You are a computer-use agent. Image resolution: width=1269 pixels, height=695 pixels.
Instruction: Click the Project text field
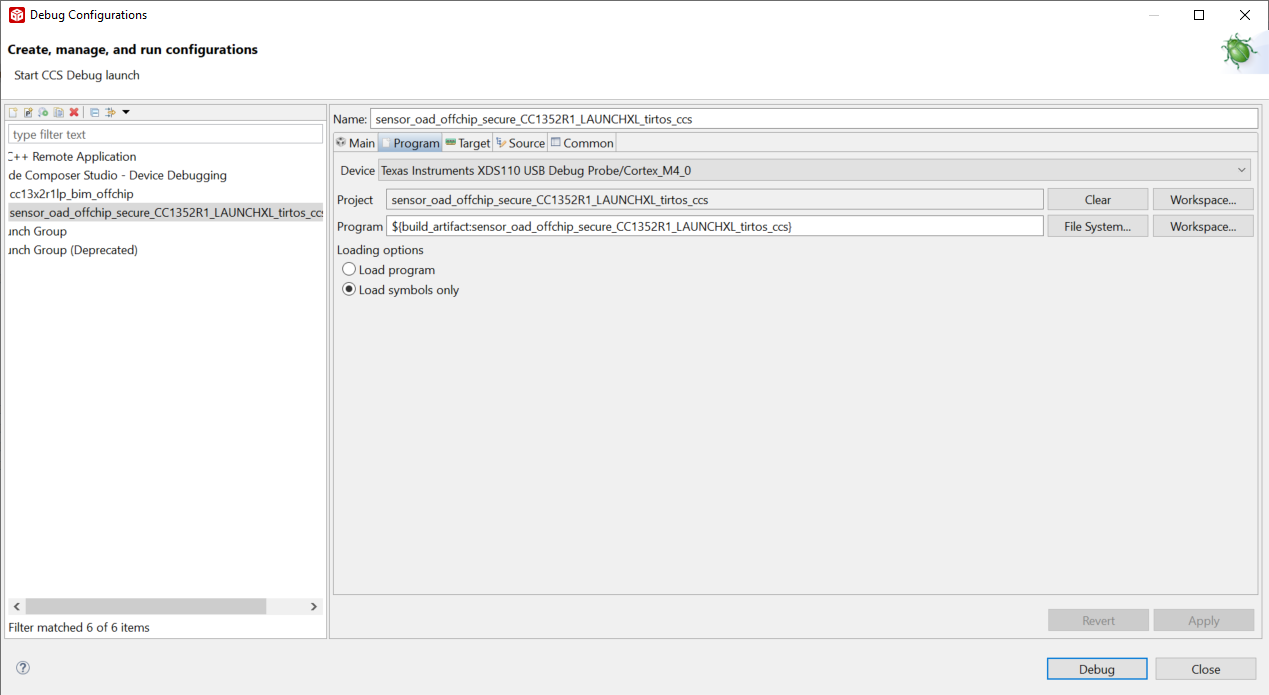(715, 200)
